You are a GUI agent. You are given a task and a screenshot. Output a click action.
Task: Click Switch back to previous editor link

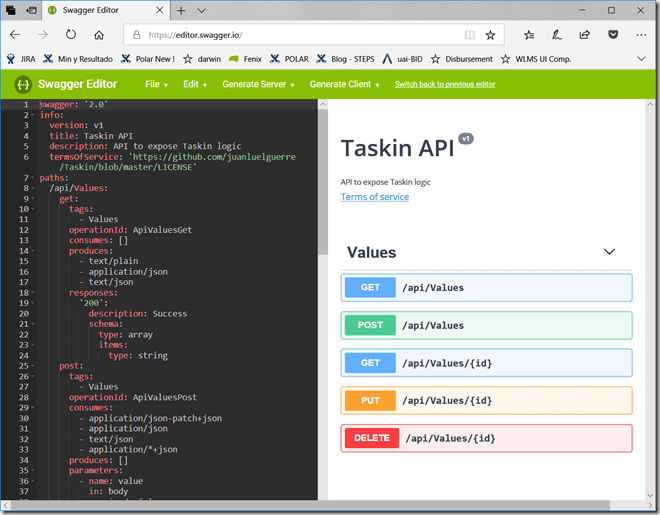coord(445,84)
